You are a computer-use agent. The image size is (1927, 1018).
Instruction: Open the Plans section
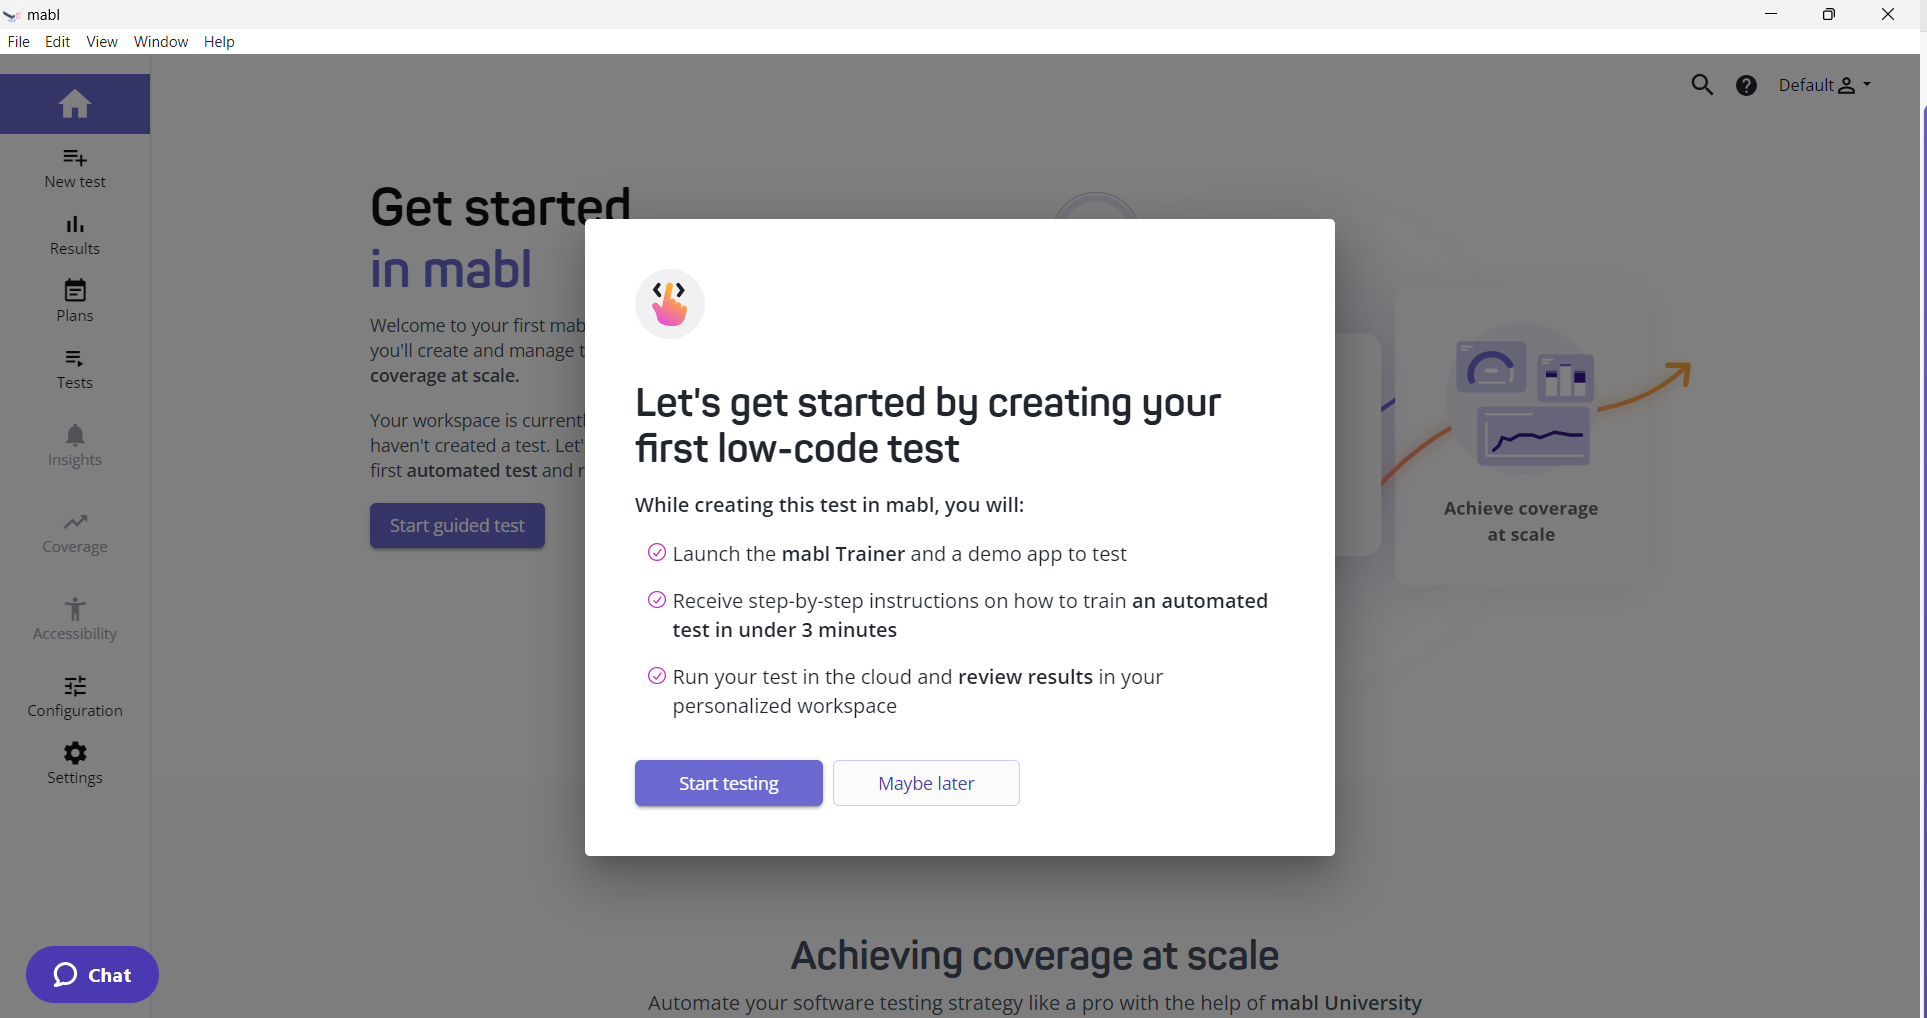pyautogui.click(x=74, y=300)
